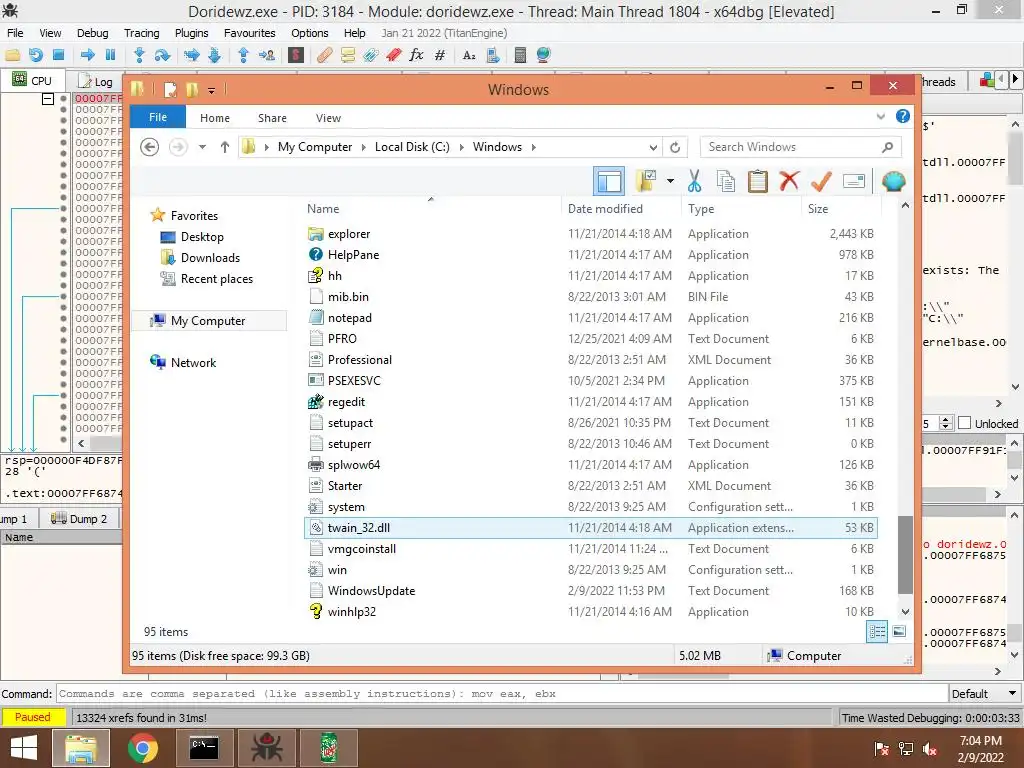Paste using the clipboard icon

(758, 181)
